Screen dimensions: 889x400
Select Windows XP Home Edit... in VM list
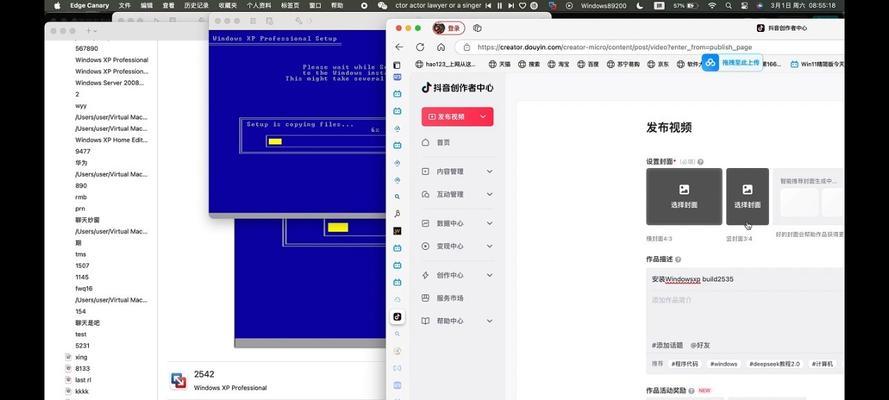pos(109,140)
